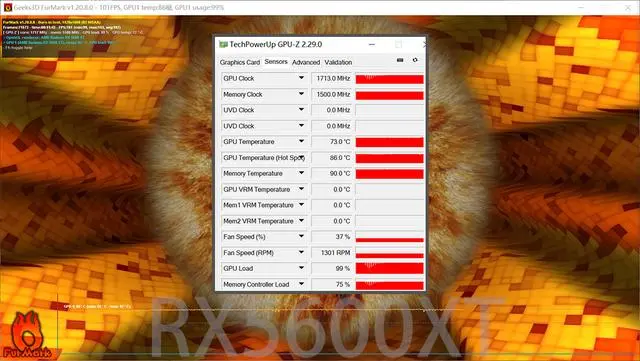Viewport: 640px width, 361px height.
Task: Minimize the GPU-Z window
Action: (x=372, y=45)
